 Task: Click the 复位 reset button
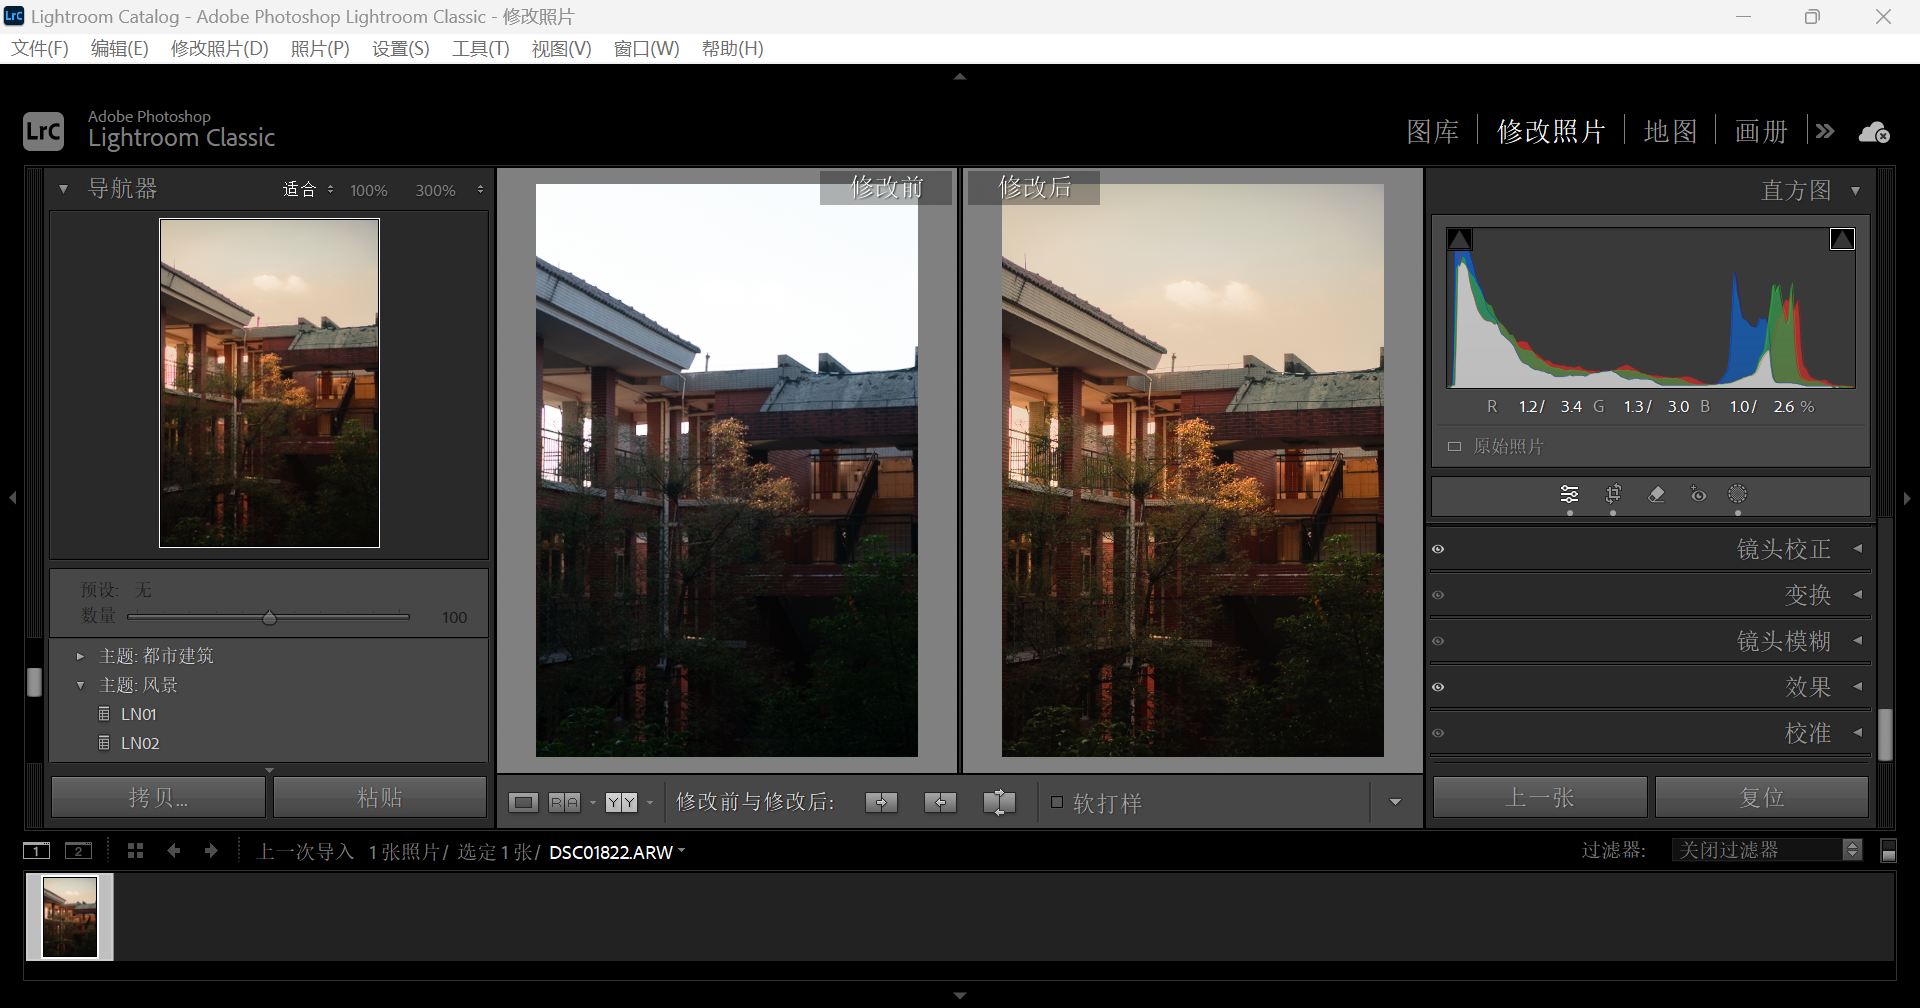pyautogui.click(x=1761, y=797)
